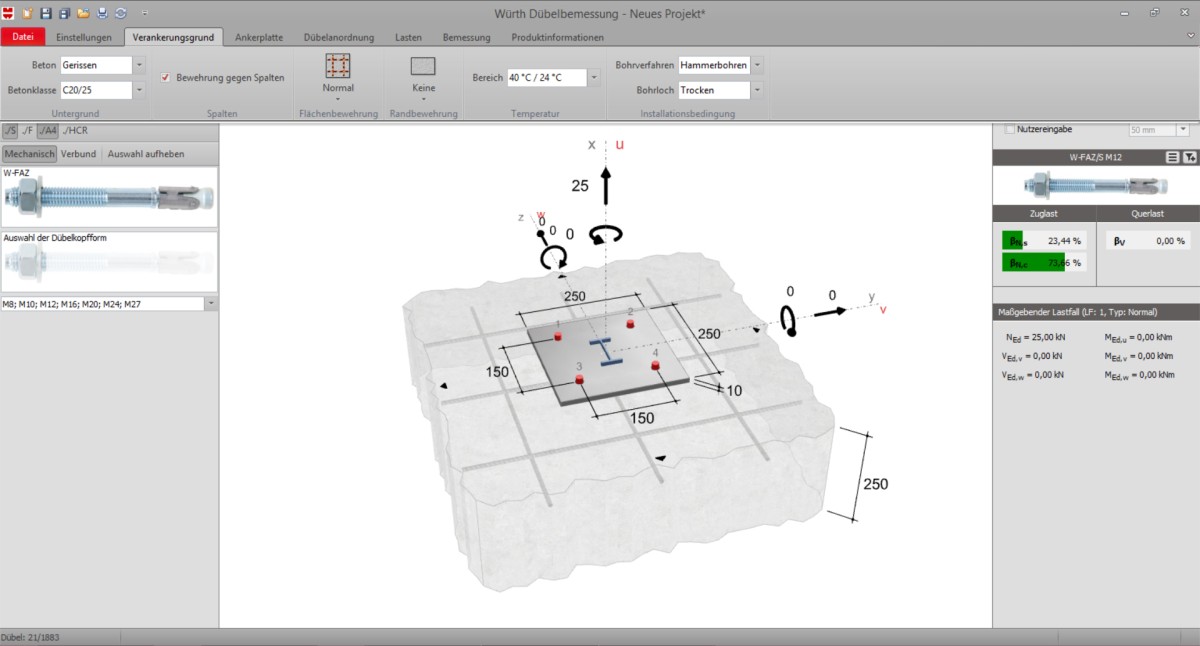Click the rotation moment icon near y axis
This screenshot has width=1200, height=646.
coord(790,321)
